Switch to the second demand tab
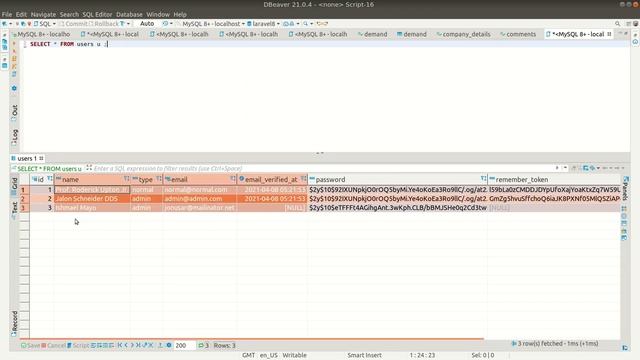Viewport: 640px width, 360px height. point(411,34)
